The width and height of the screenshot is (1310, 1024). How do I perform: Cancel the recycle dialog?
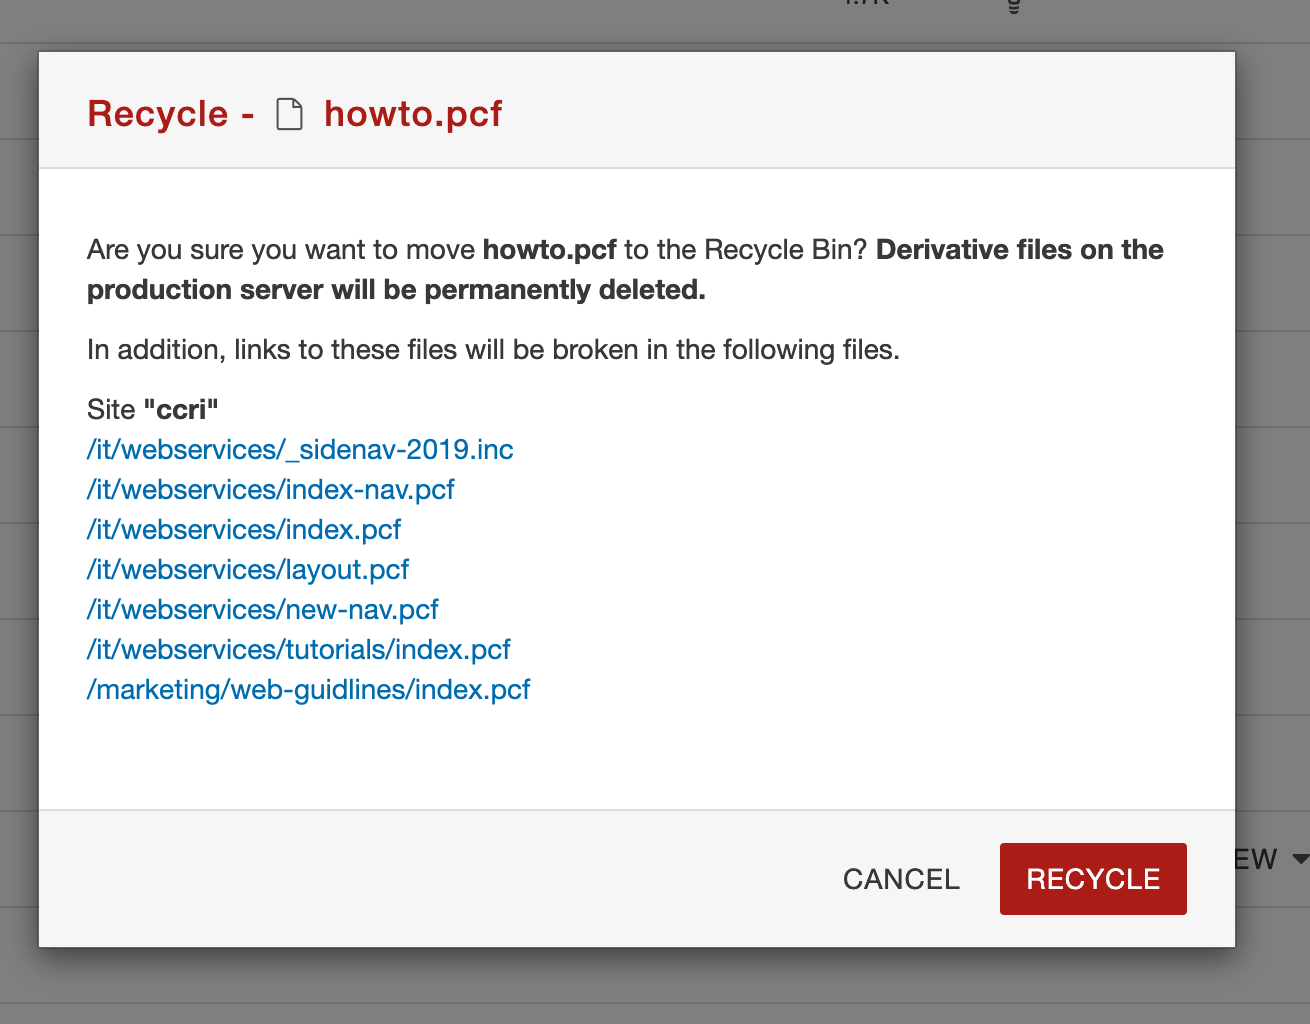pyautogui.click(x=901, y=878)
